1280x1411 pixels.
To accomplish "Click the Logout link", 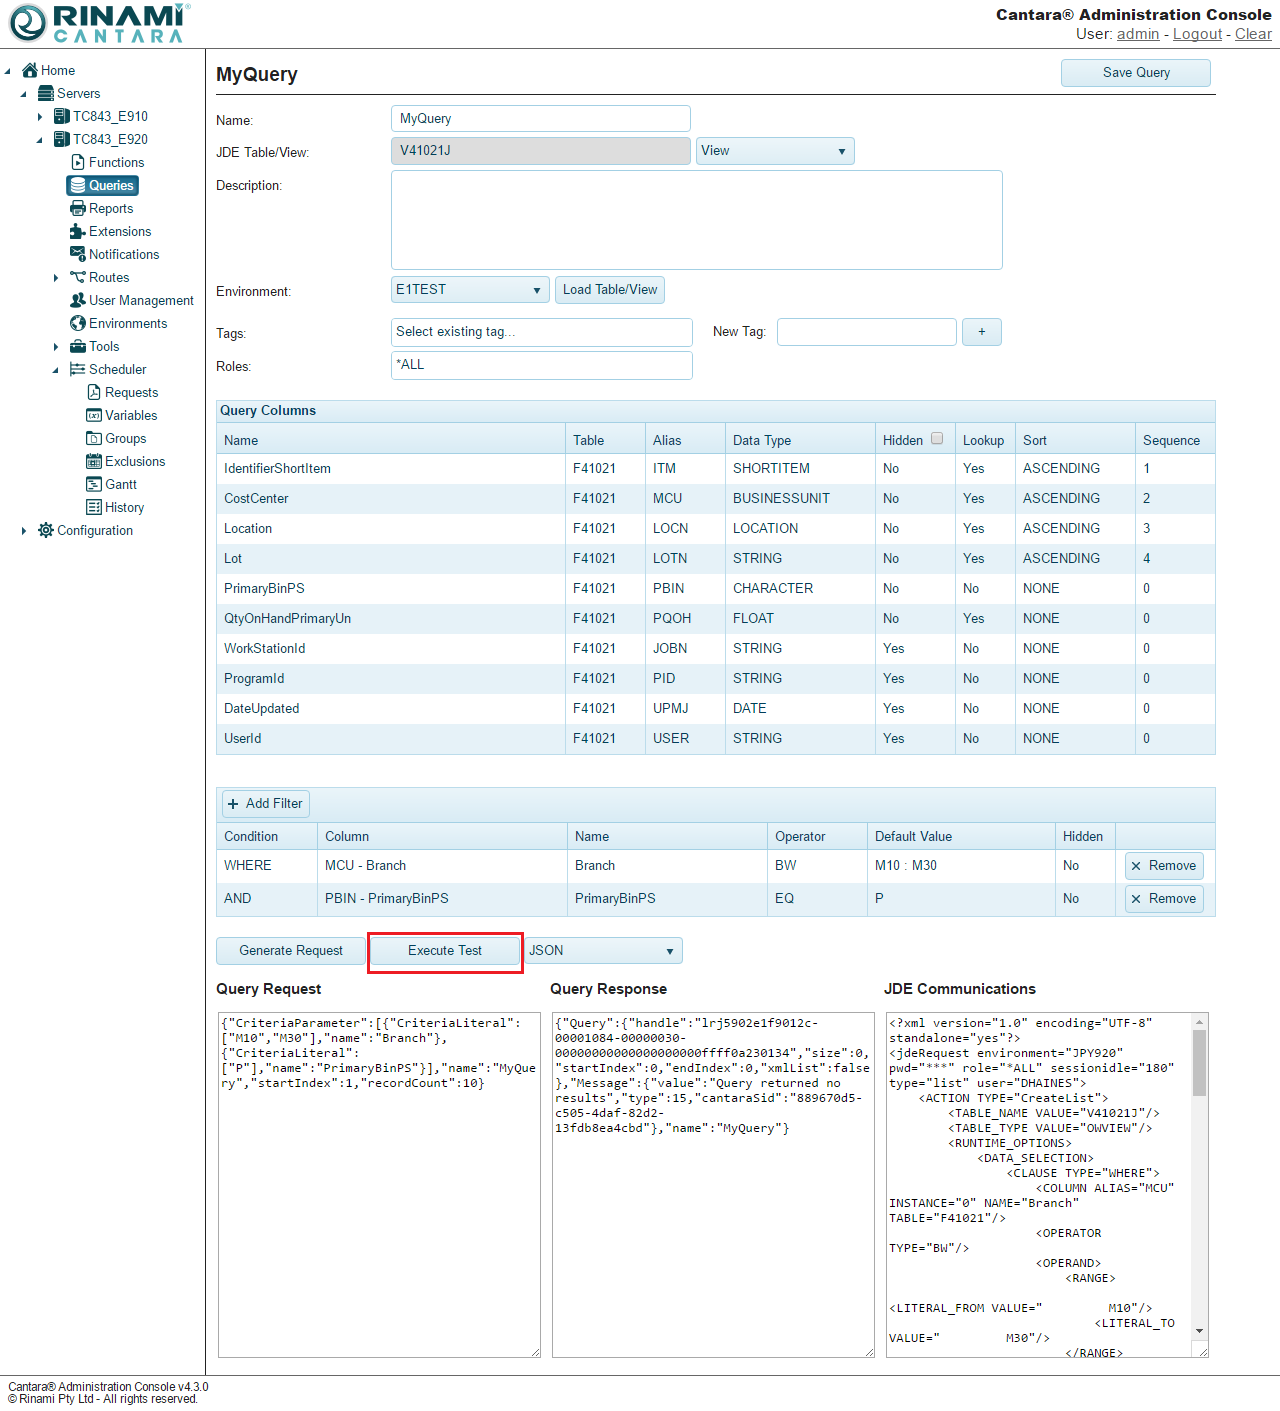I will point(1197,34).
